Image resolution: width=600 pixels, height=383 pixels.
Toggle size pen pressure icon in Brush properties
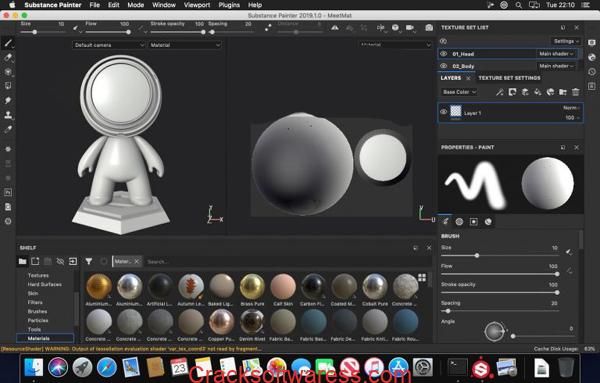coord(569,252)
